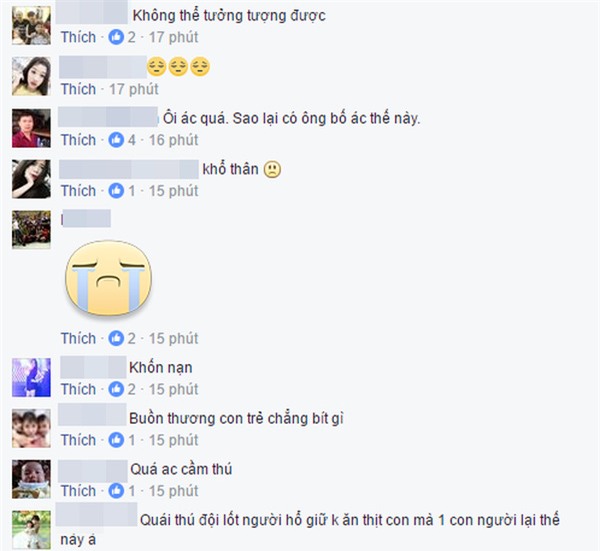Viewport: 600px width, 551px height.
Task: Click the like icon under 'Quá ac cầm thú'
Action: coord(116,491)
